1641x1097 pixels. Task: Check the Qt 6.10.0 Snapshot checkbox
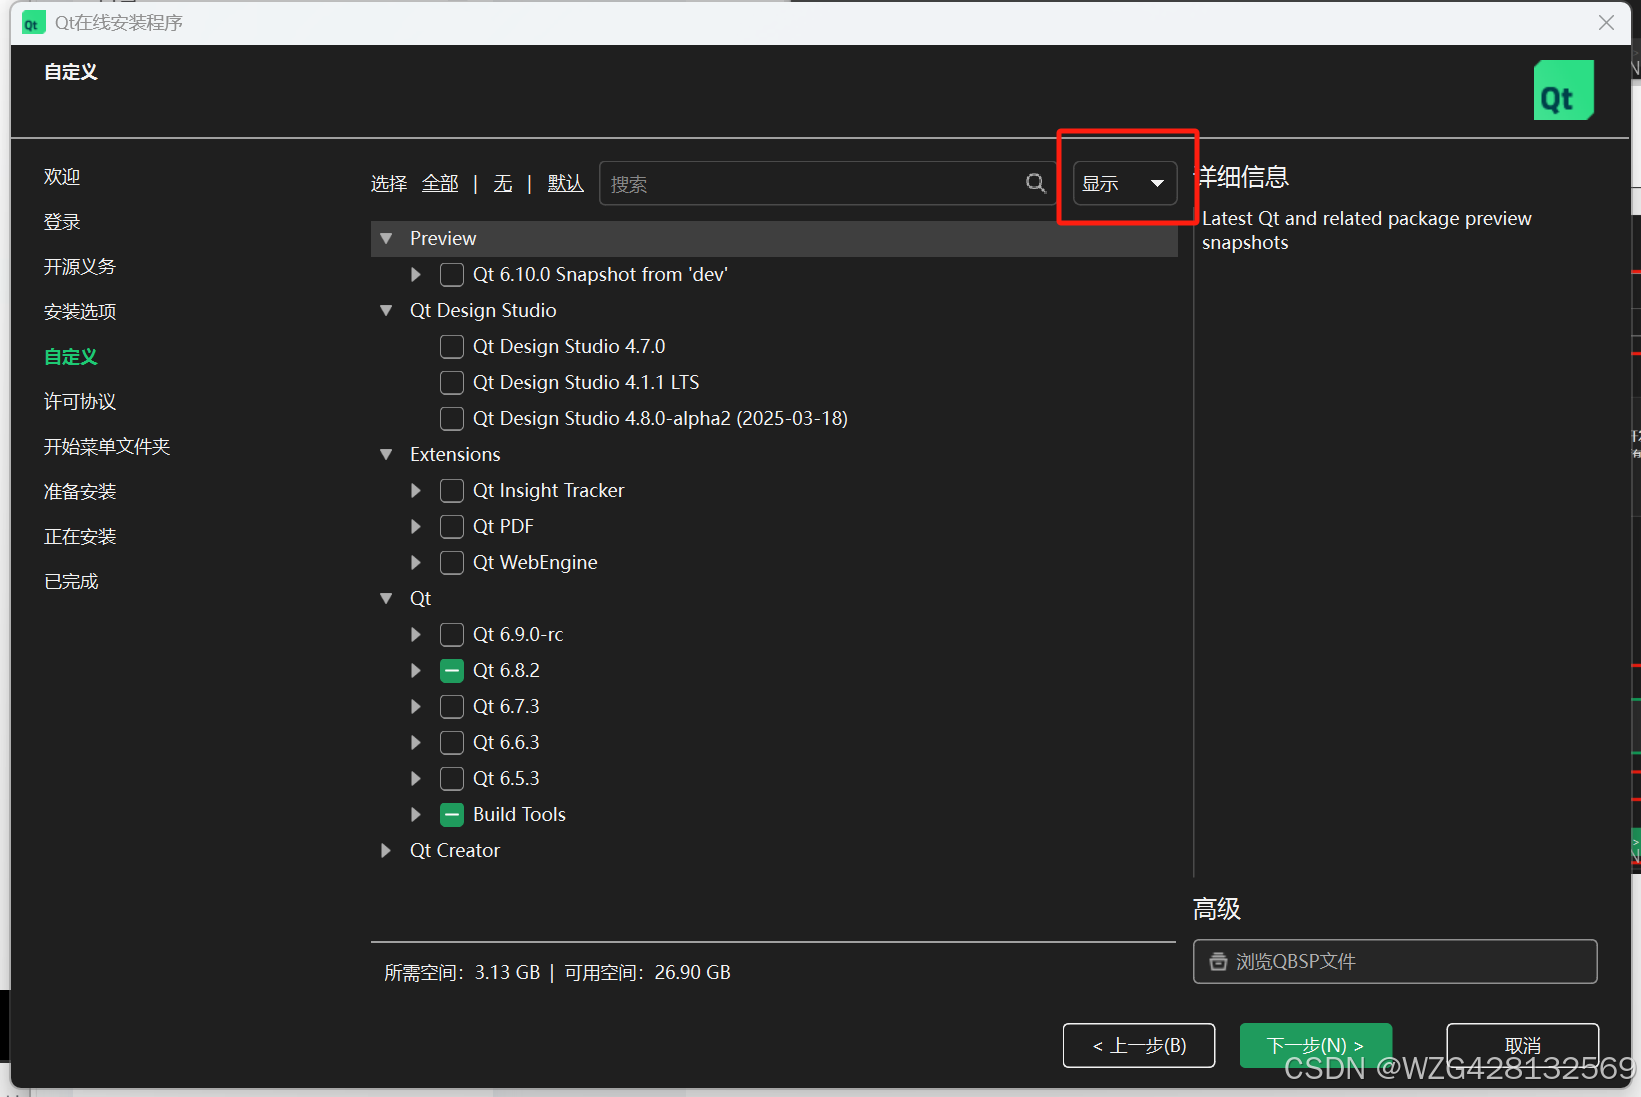click(x=451, y=274)
